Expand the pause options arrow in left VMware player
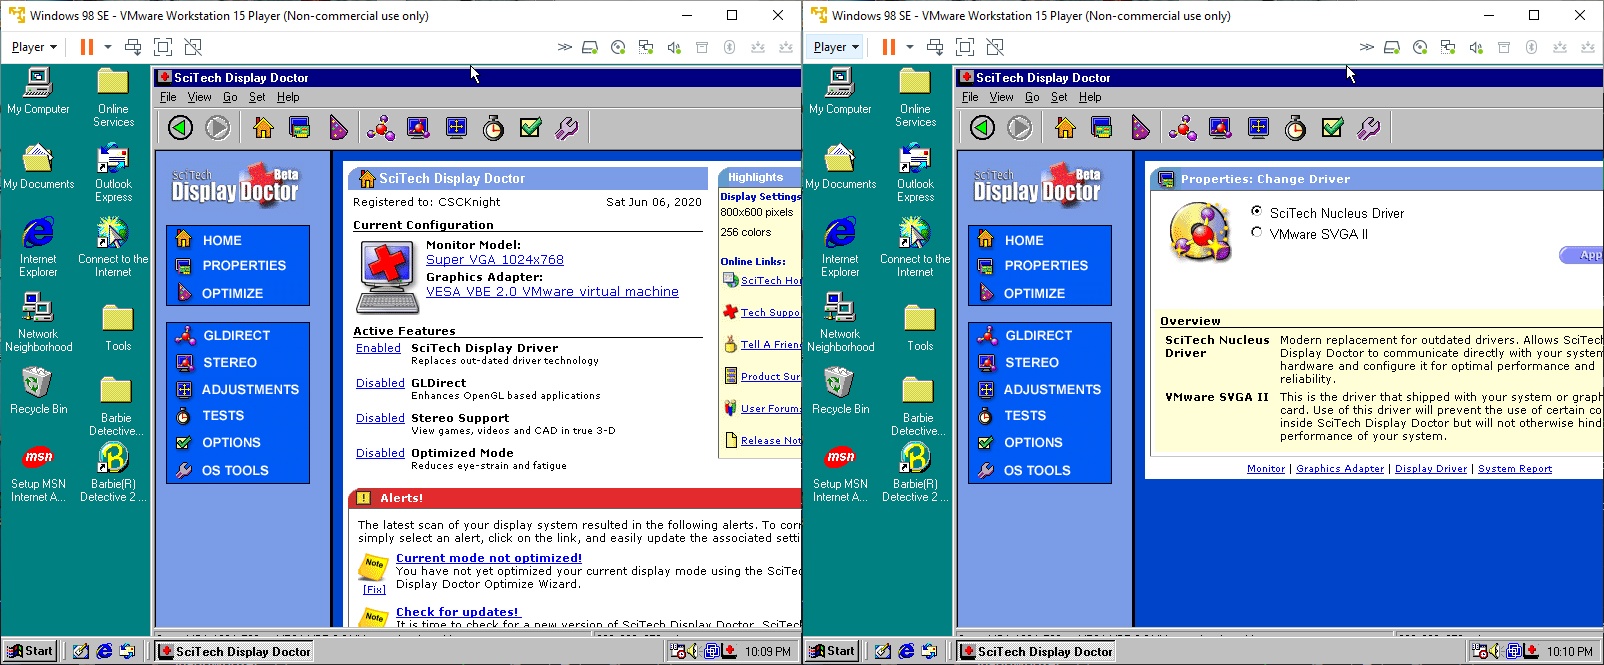Image resolution: width=1604 pixels, height=665 pixels. [x=108, y=47]
